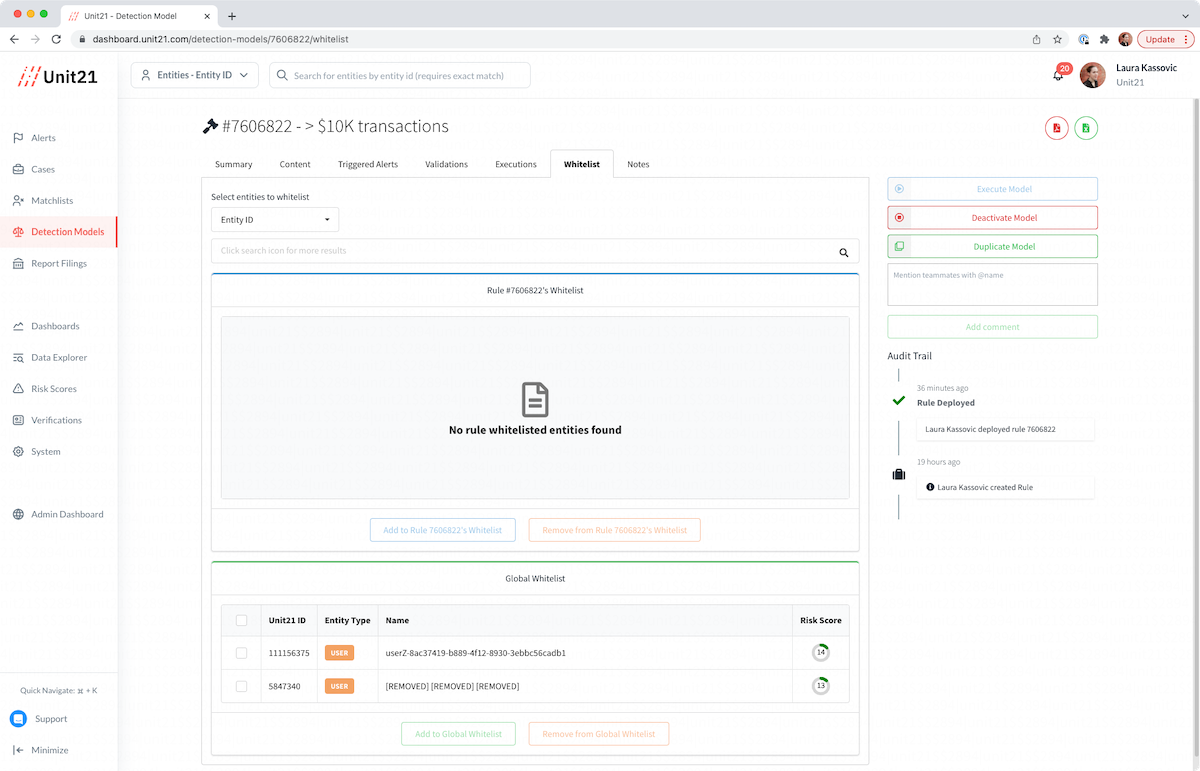The height and width of the screenshot is (771, 1200).
Task: Check the box for entity 5847340
Action: click(x=241, y=686)
